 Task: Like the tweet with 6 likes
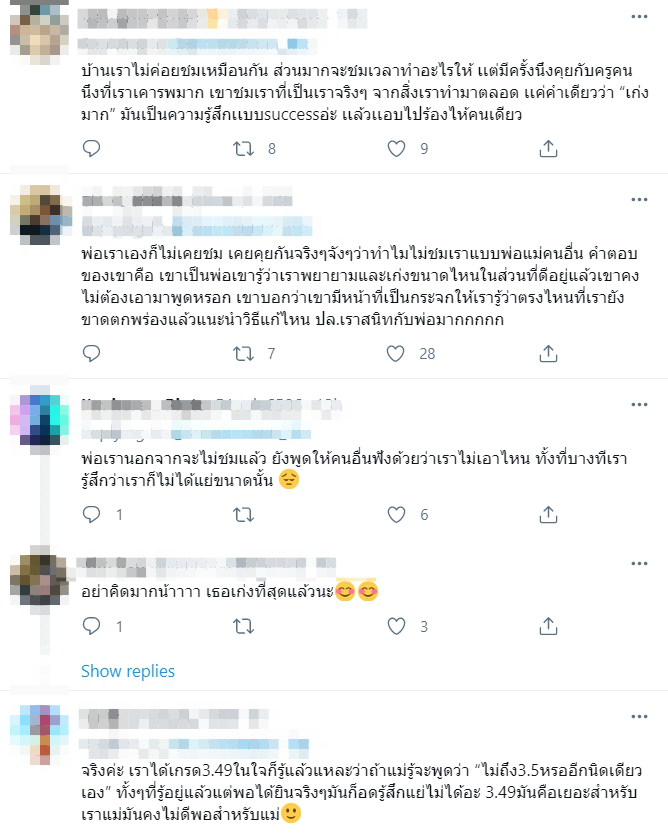tap(396, 514)
